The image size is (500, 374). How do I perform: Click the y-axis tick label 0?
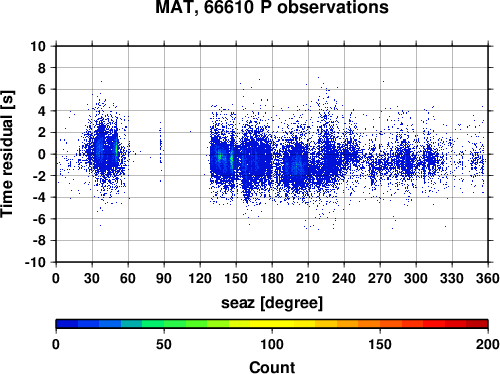42,154
